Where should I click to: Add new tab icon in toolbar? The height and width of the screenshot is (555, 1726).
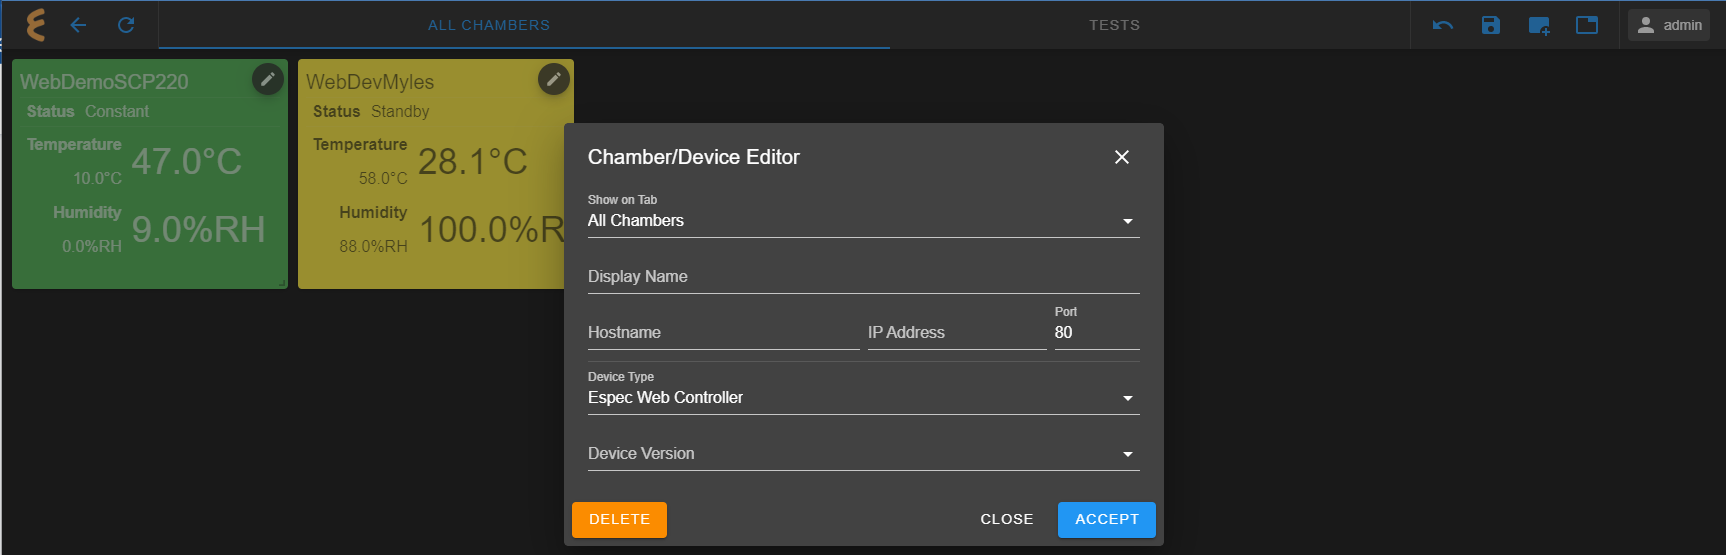1587,25
